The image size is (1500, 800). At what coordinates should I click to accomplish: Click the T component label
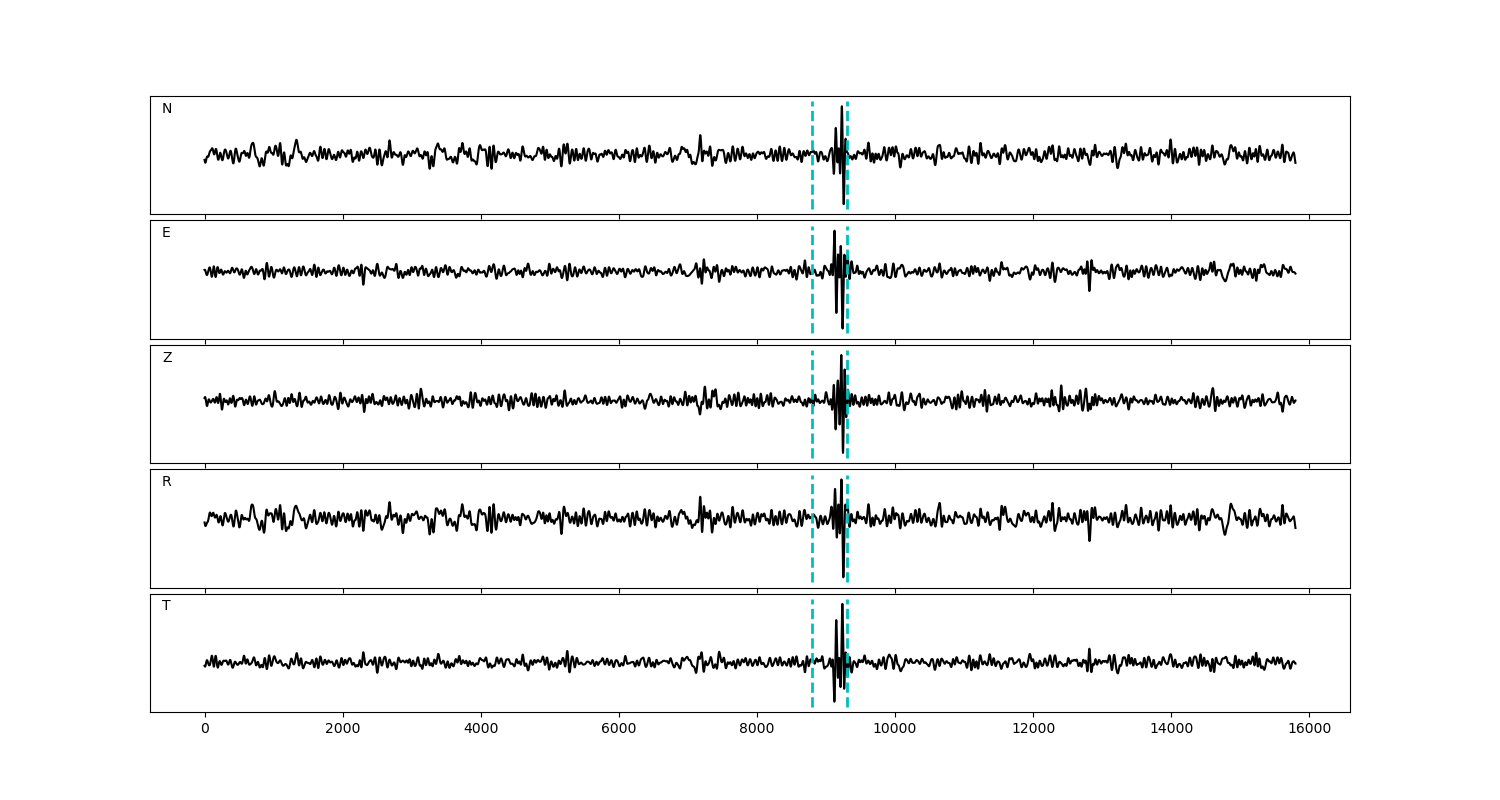166,606
